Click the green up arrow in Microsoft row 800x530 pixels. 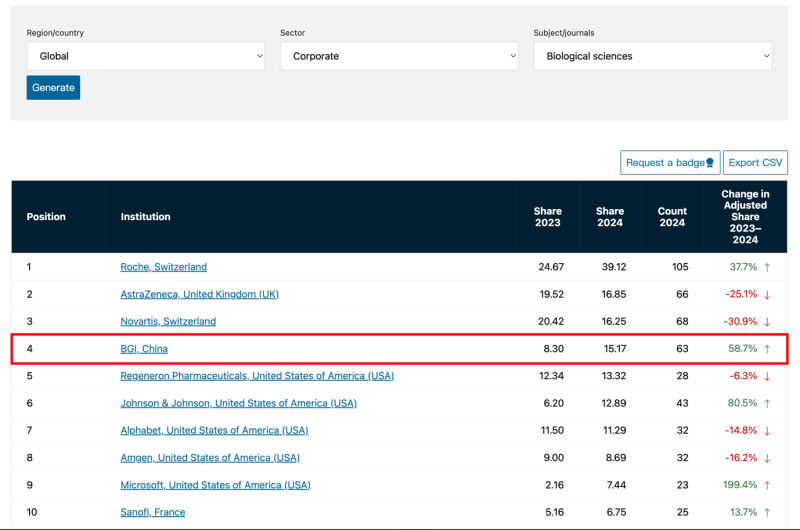[767, 485]
